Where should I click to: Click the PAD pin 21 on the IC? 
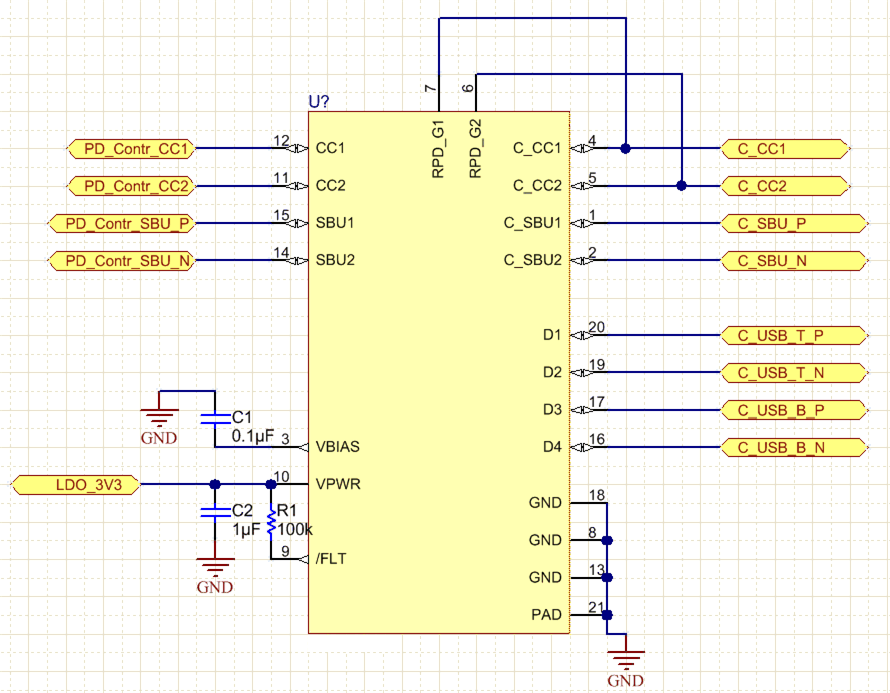pos(548,615)
